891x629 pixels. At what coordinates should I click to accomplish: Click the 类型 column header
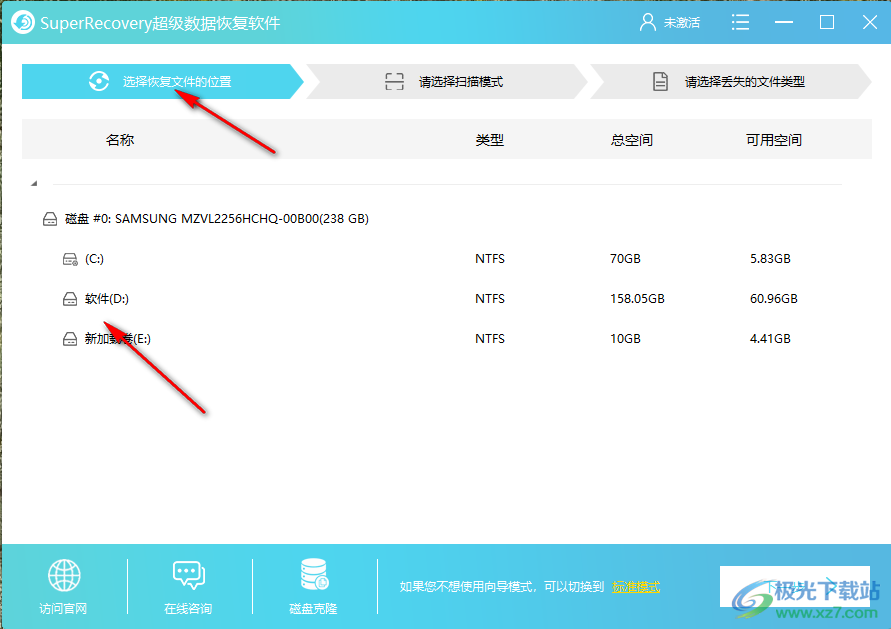(x=490, y=140)
